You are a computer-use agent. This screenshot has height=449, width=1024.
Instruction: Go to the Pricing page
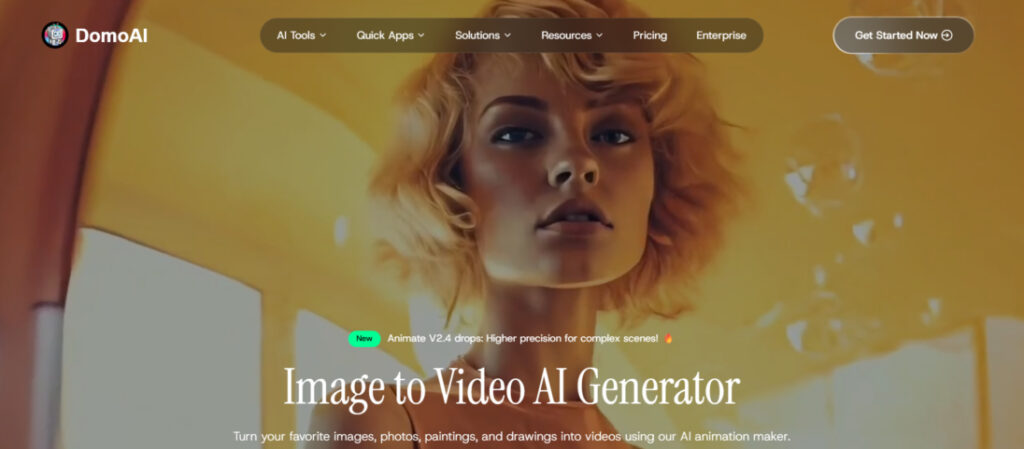(650, 35)
